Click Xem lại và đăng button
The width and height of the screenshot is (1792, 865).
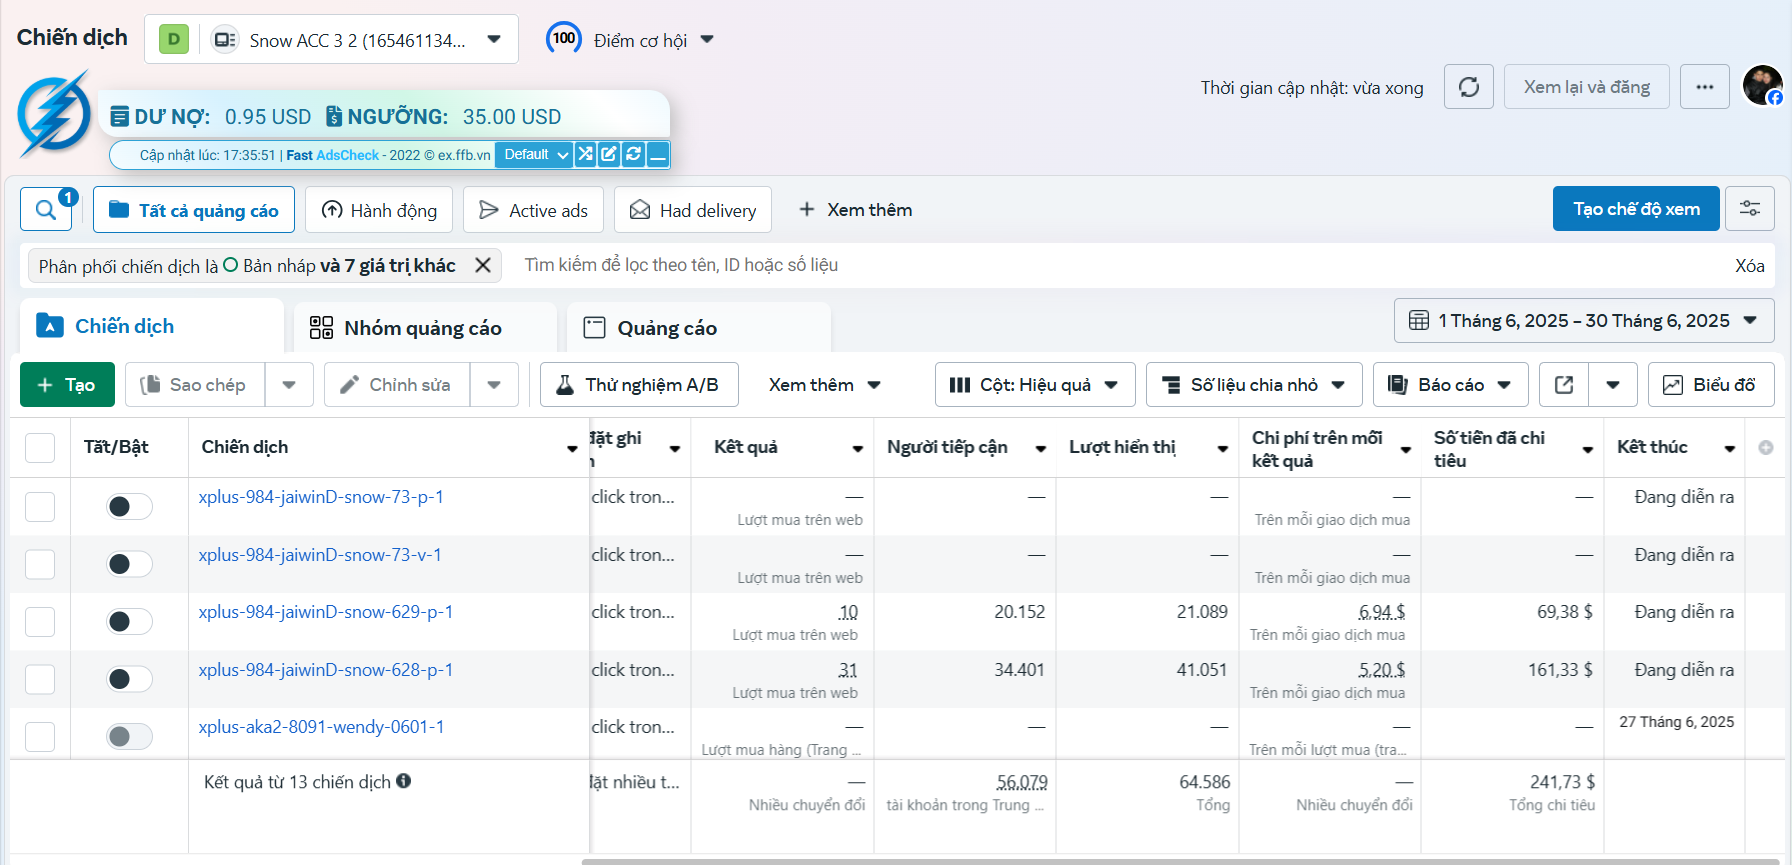click(1587, 87)
